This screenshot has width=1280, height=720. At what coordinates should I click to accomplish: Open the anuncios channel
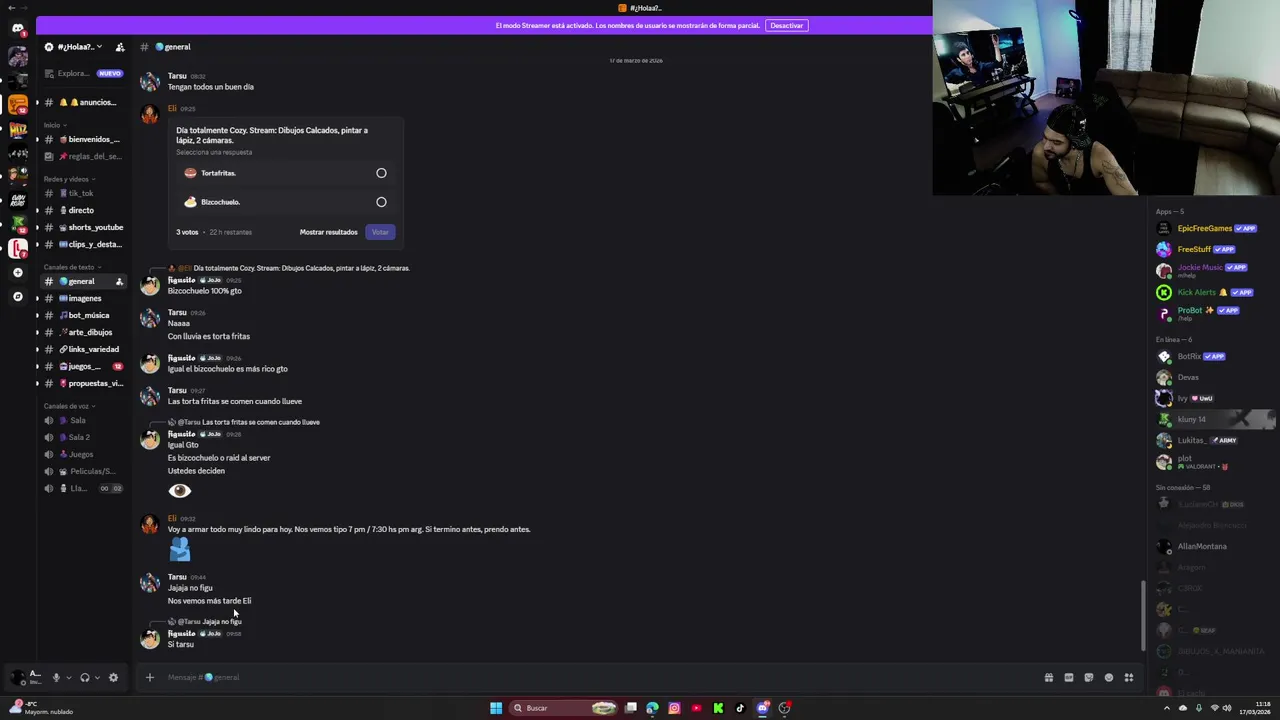(x=83, y=102)
